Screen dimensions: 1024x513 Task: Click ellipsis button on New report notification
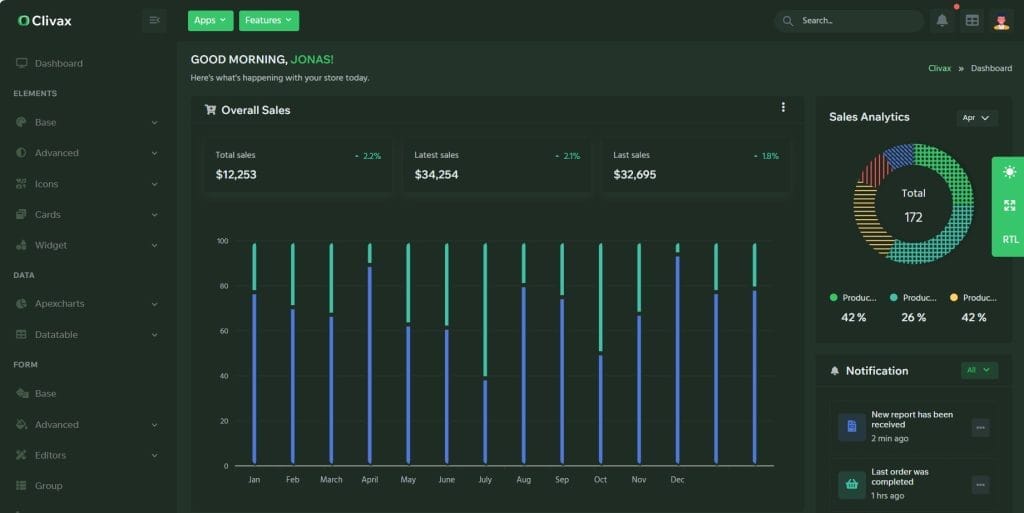980,427
